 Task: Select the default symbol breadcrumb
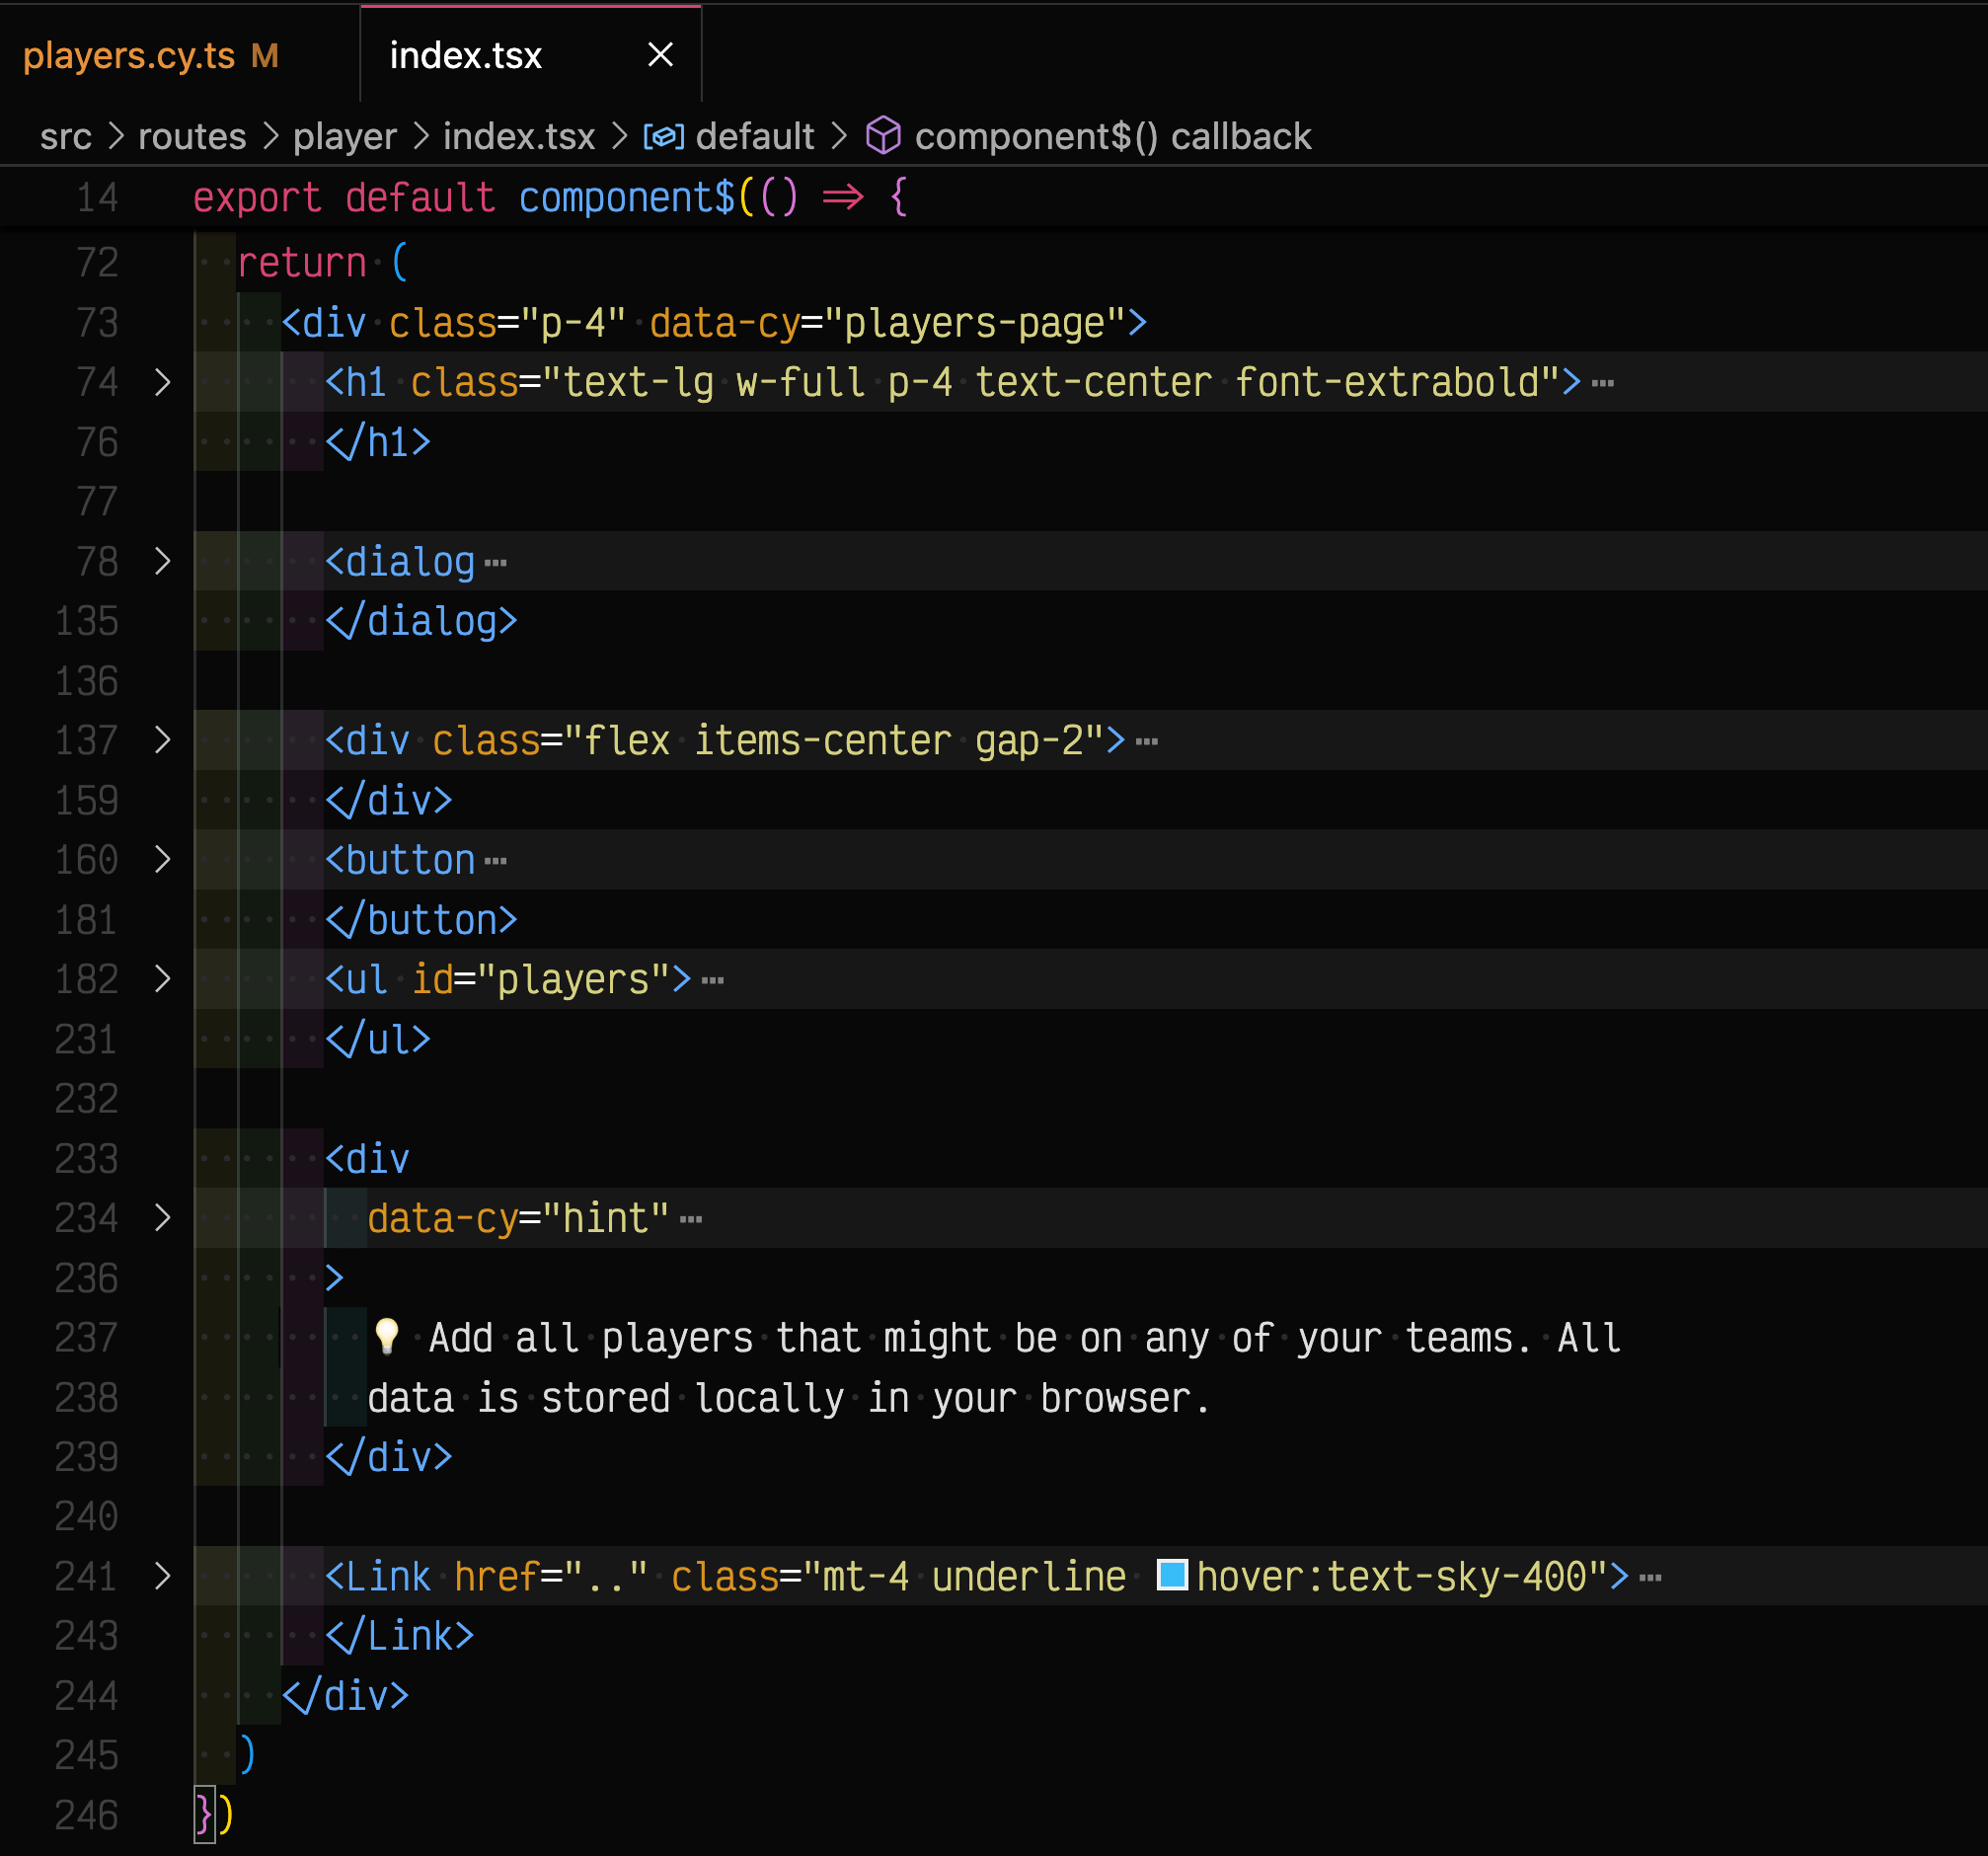(755, 136)
